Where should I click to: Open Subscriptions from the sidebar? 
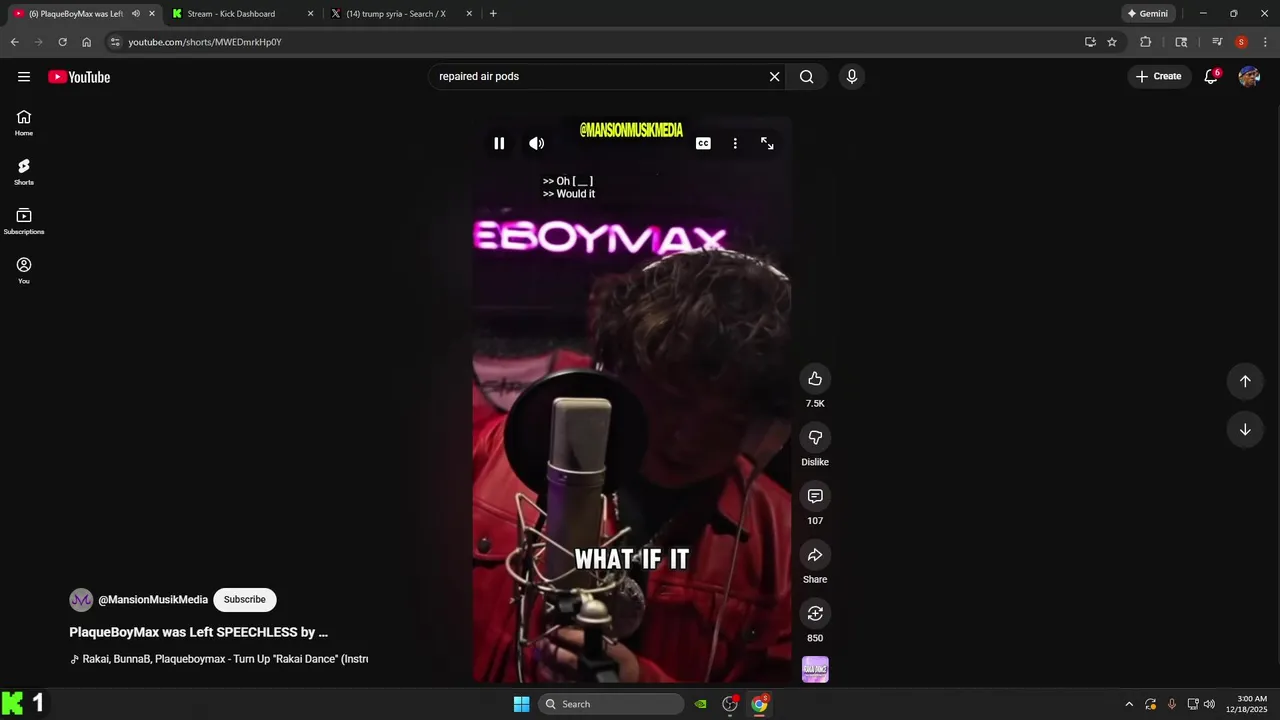(x=24, y=221)
